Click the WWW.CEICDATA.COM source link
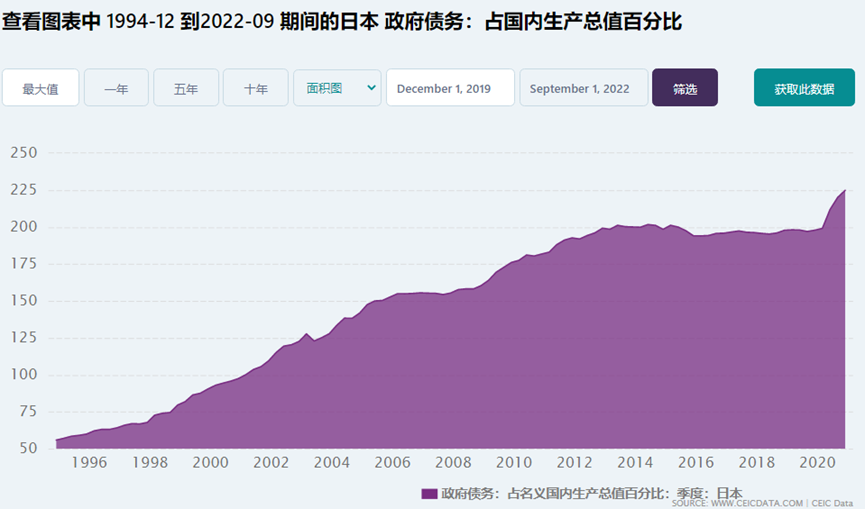 (x=757, y=503)
